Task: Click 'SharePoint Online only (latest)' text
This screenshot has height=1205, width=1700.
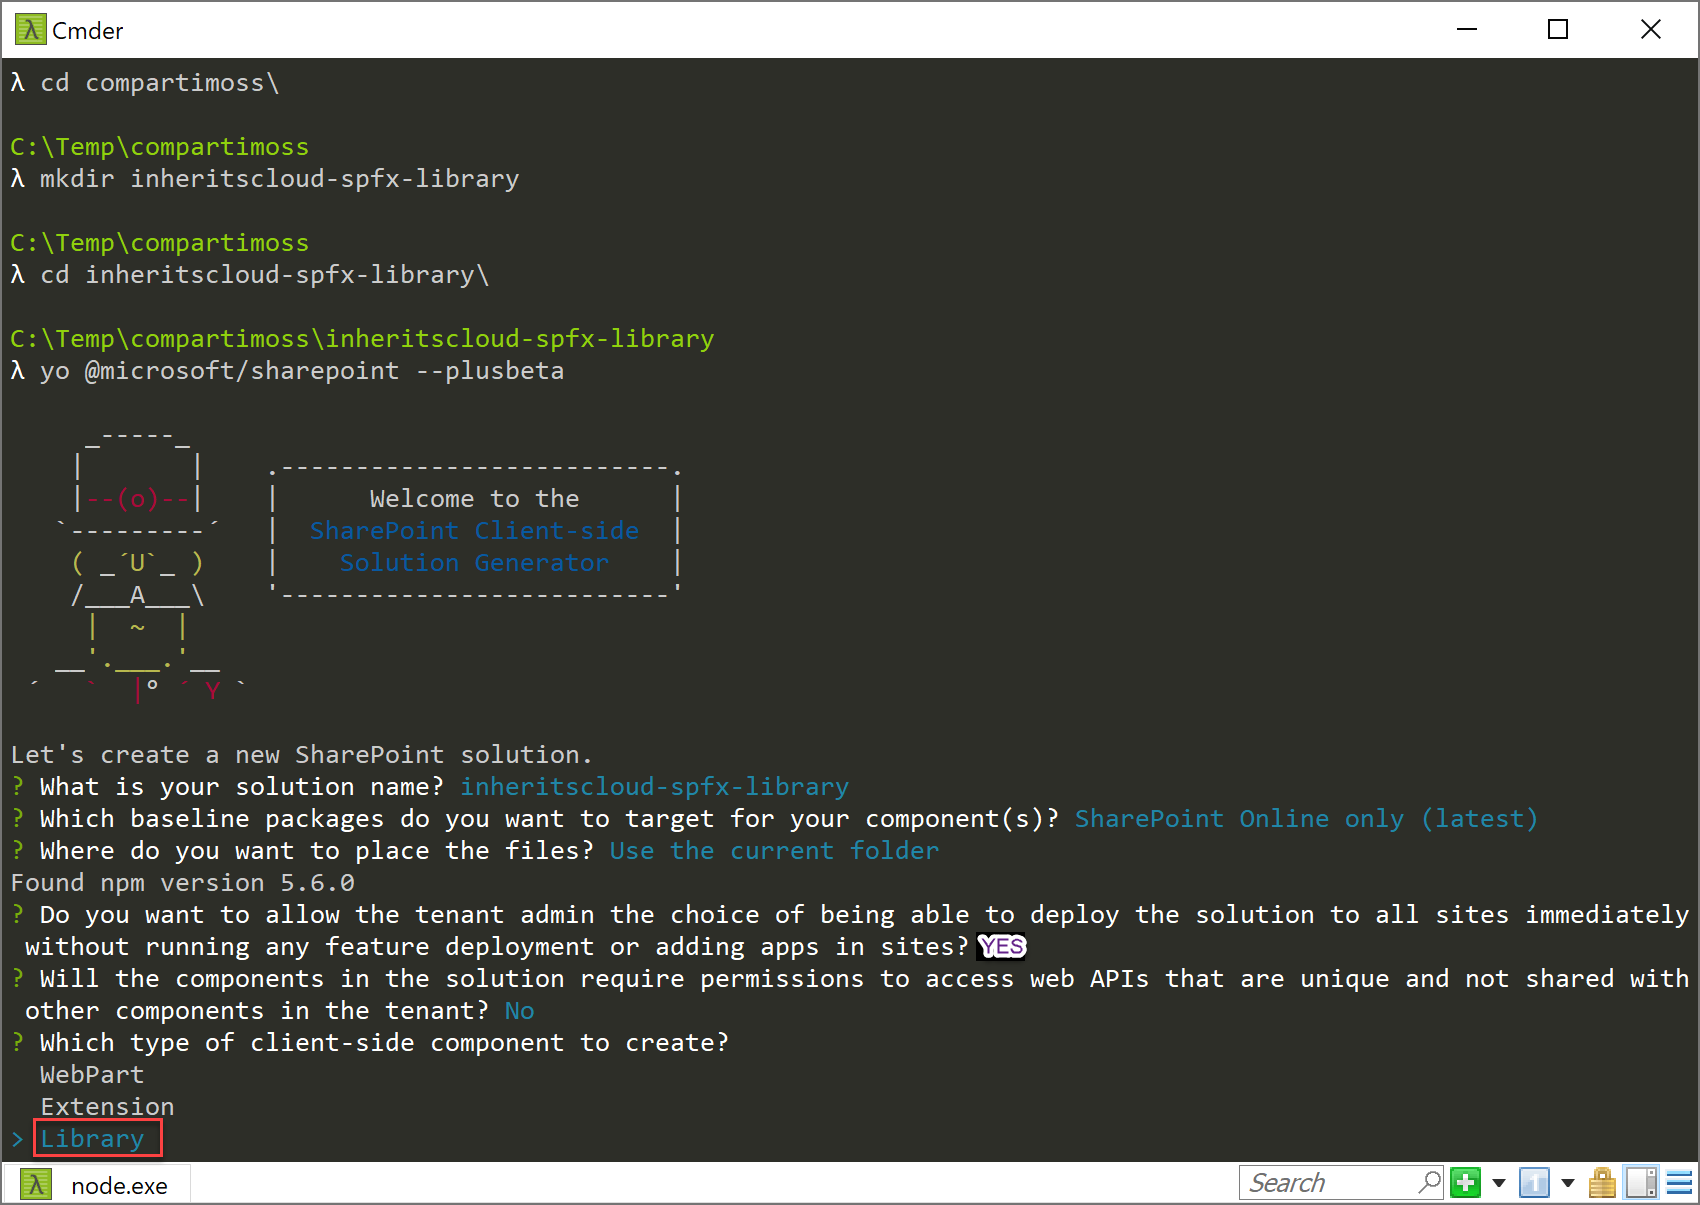Action: pos(1306,819)
